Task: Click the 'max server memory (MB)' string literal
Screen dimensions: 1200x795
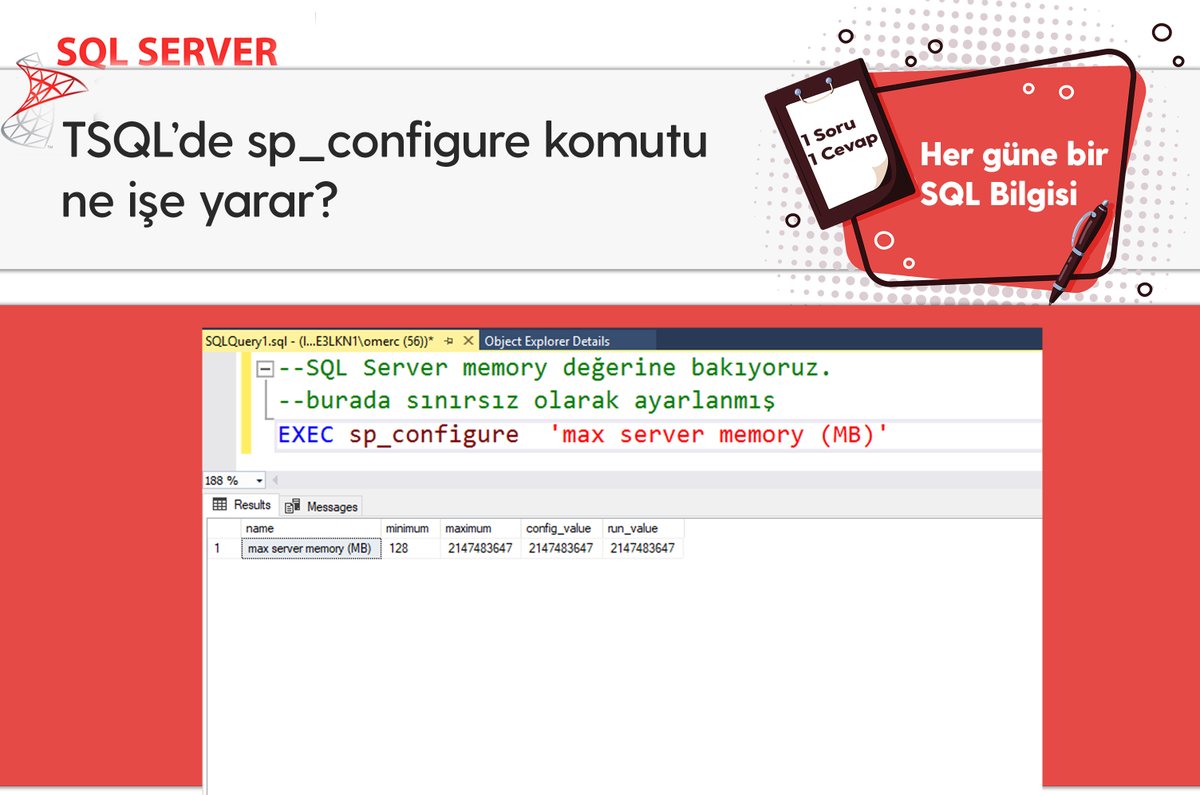Action: tap(719, 435)
